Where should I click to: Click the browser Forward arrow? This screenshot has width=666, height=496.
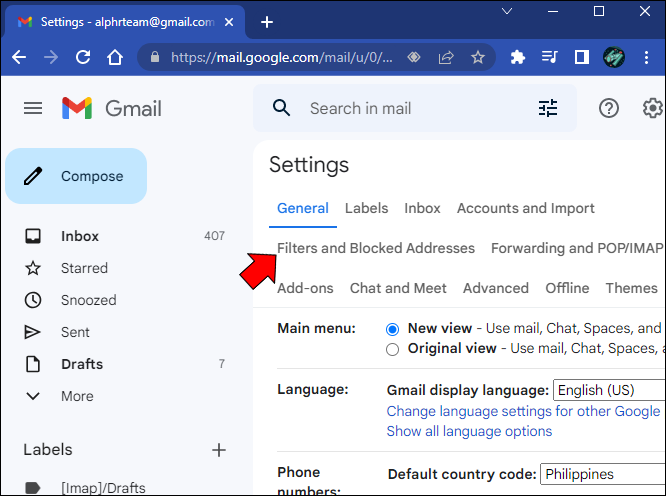coord(51,57)
